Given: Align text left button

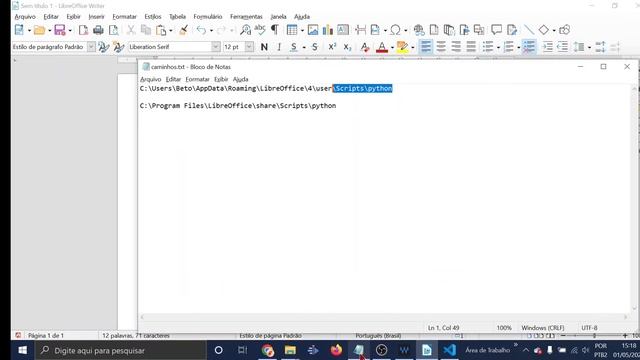Looking at the screenshot, I should coord(426,47).
